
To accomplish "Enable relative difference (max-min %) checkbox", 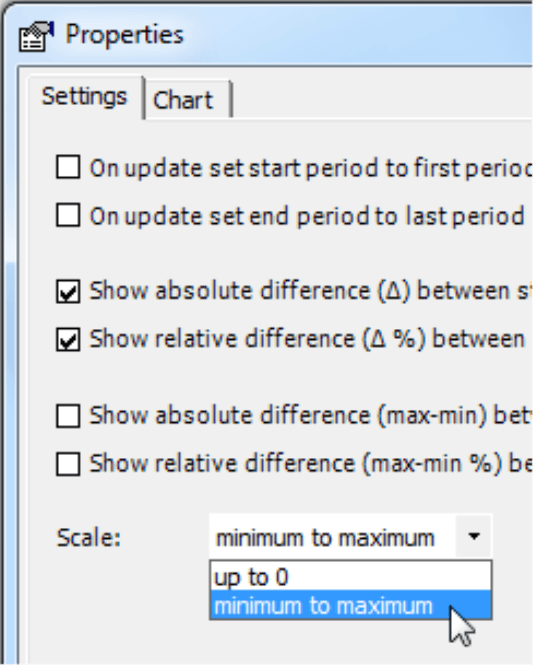I will point(68,464).
